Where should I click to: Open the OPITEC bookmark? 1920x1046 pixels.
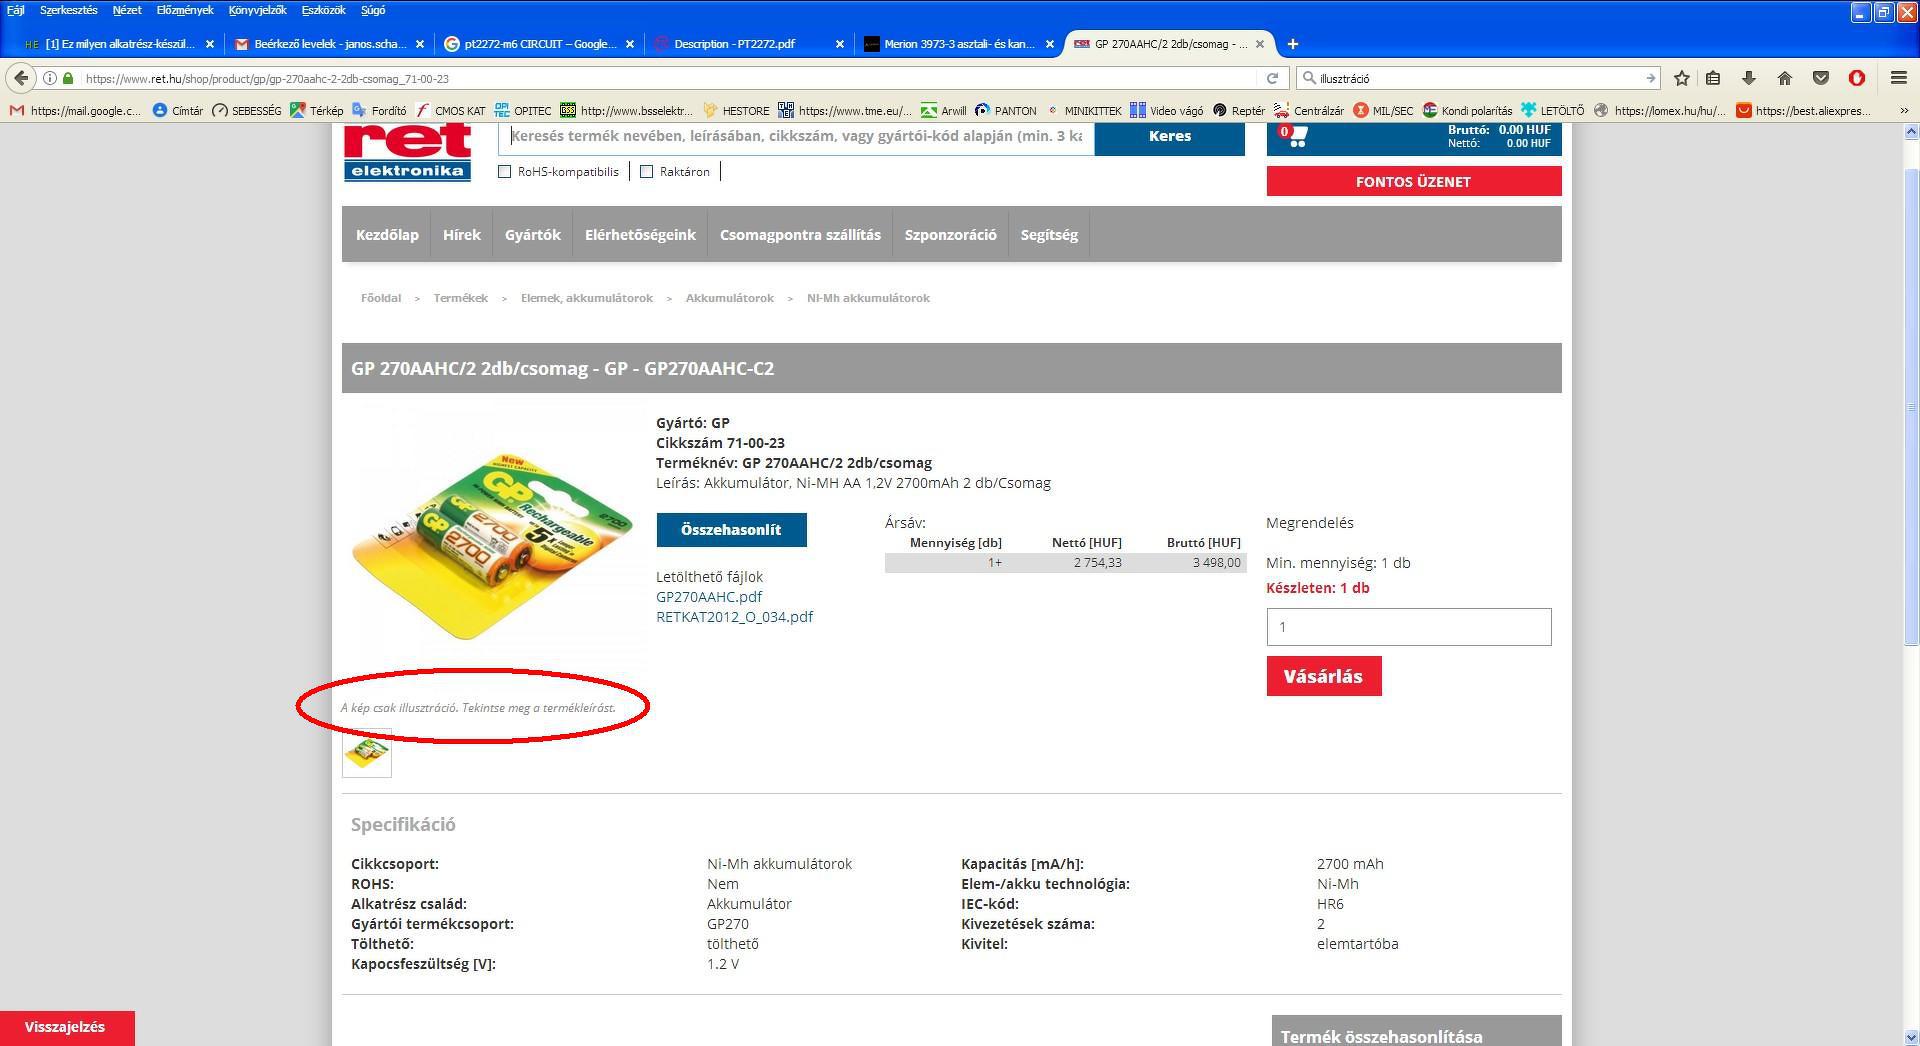pos(523,111)
